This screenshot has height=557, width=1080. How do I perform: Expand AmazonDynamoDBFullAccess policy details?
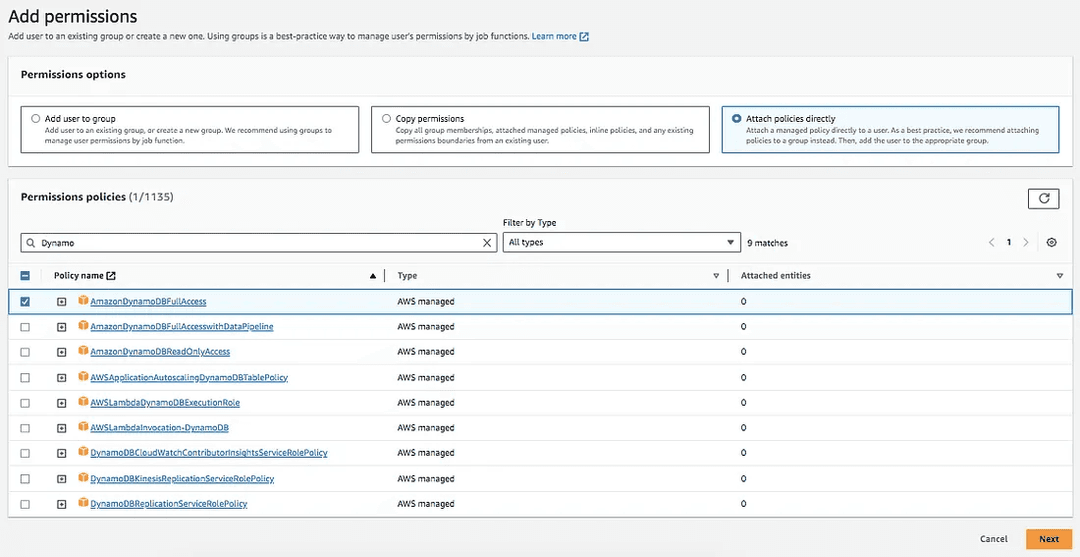(61, 302)
